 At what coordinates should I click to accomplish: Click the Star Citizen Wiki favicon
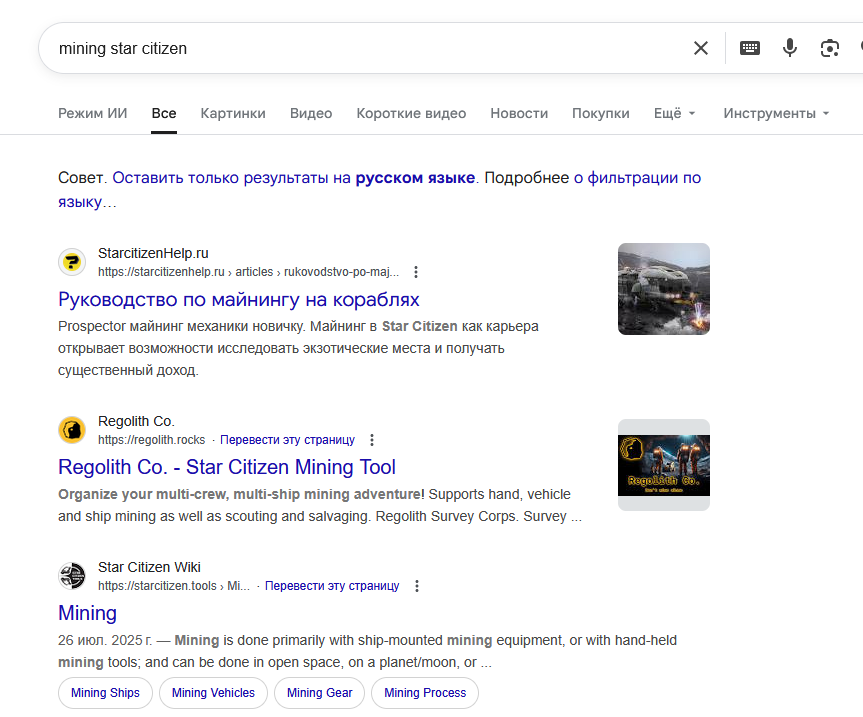tap(72, 576)
